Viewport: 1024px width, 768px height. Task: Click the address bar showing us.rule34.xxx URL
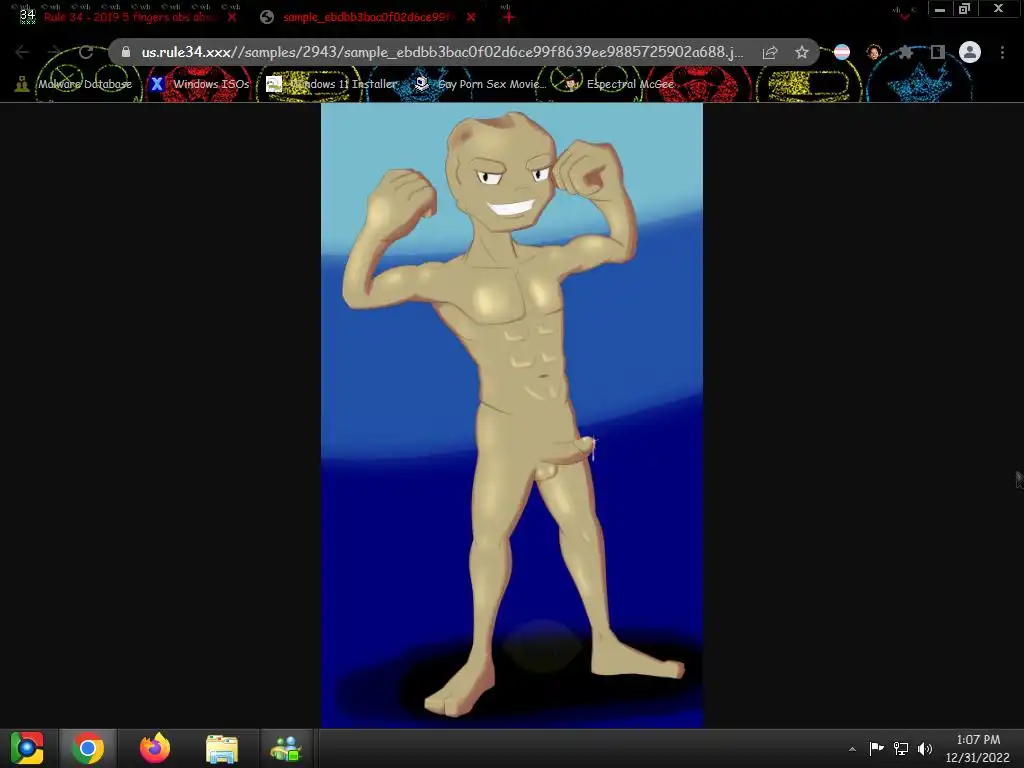tap(442, 52)
